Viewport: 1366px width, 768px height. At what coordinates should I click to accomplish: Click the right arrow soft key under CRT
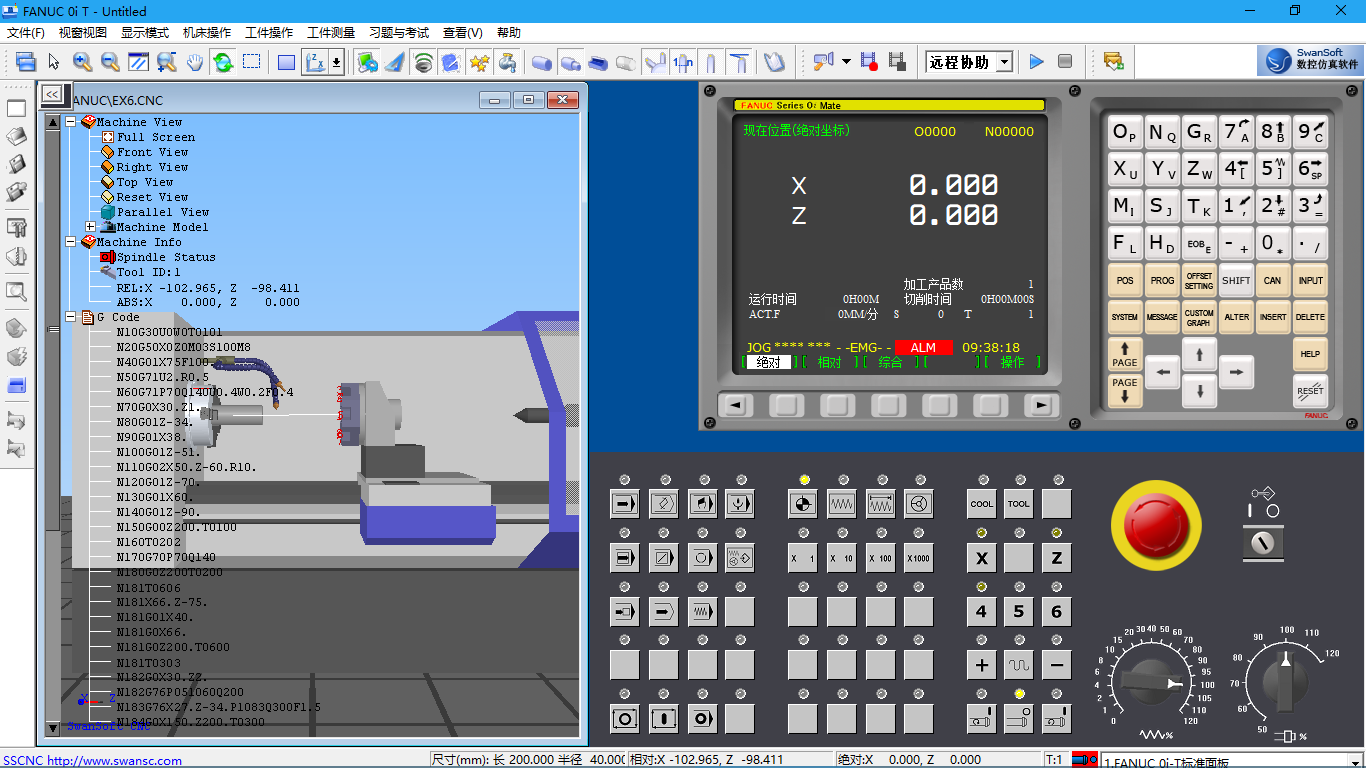coord(1041,405)
